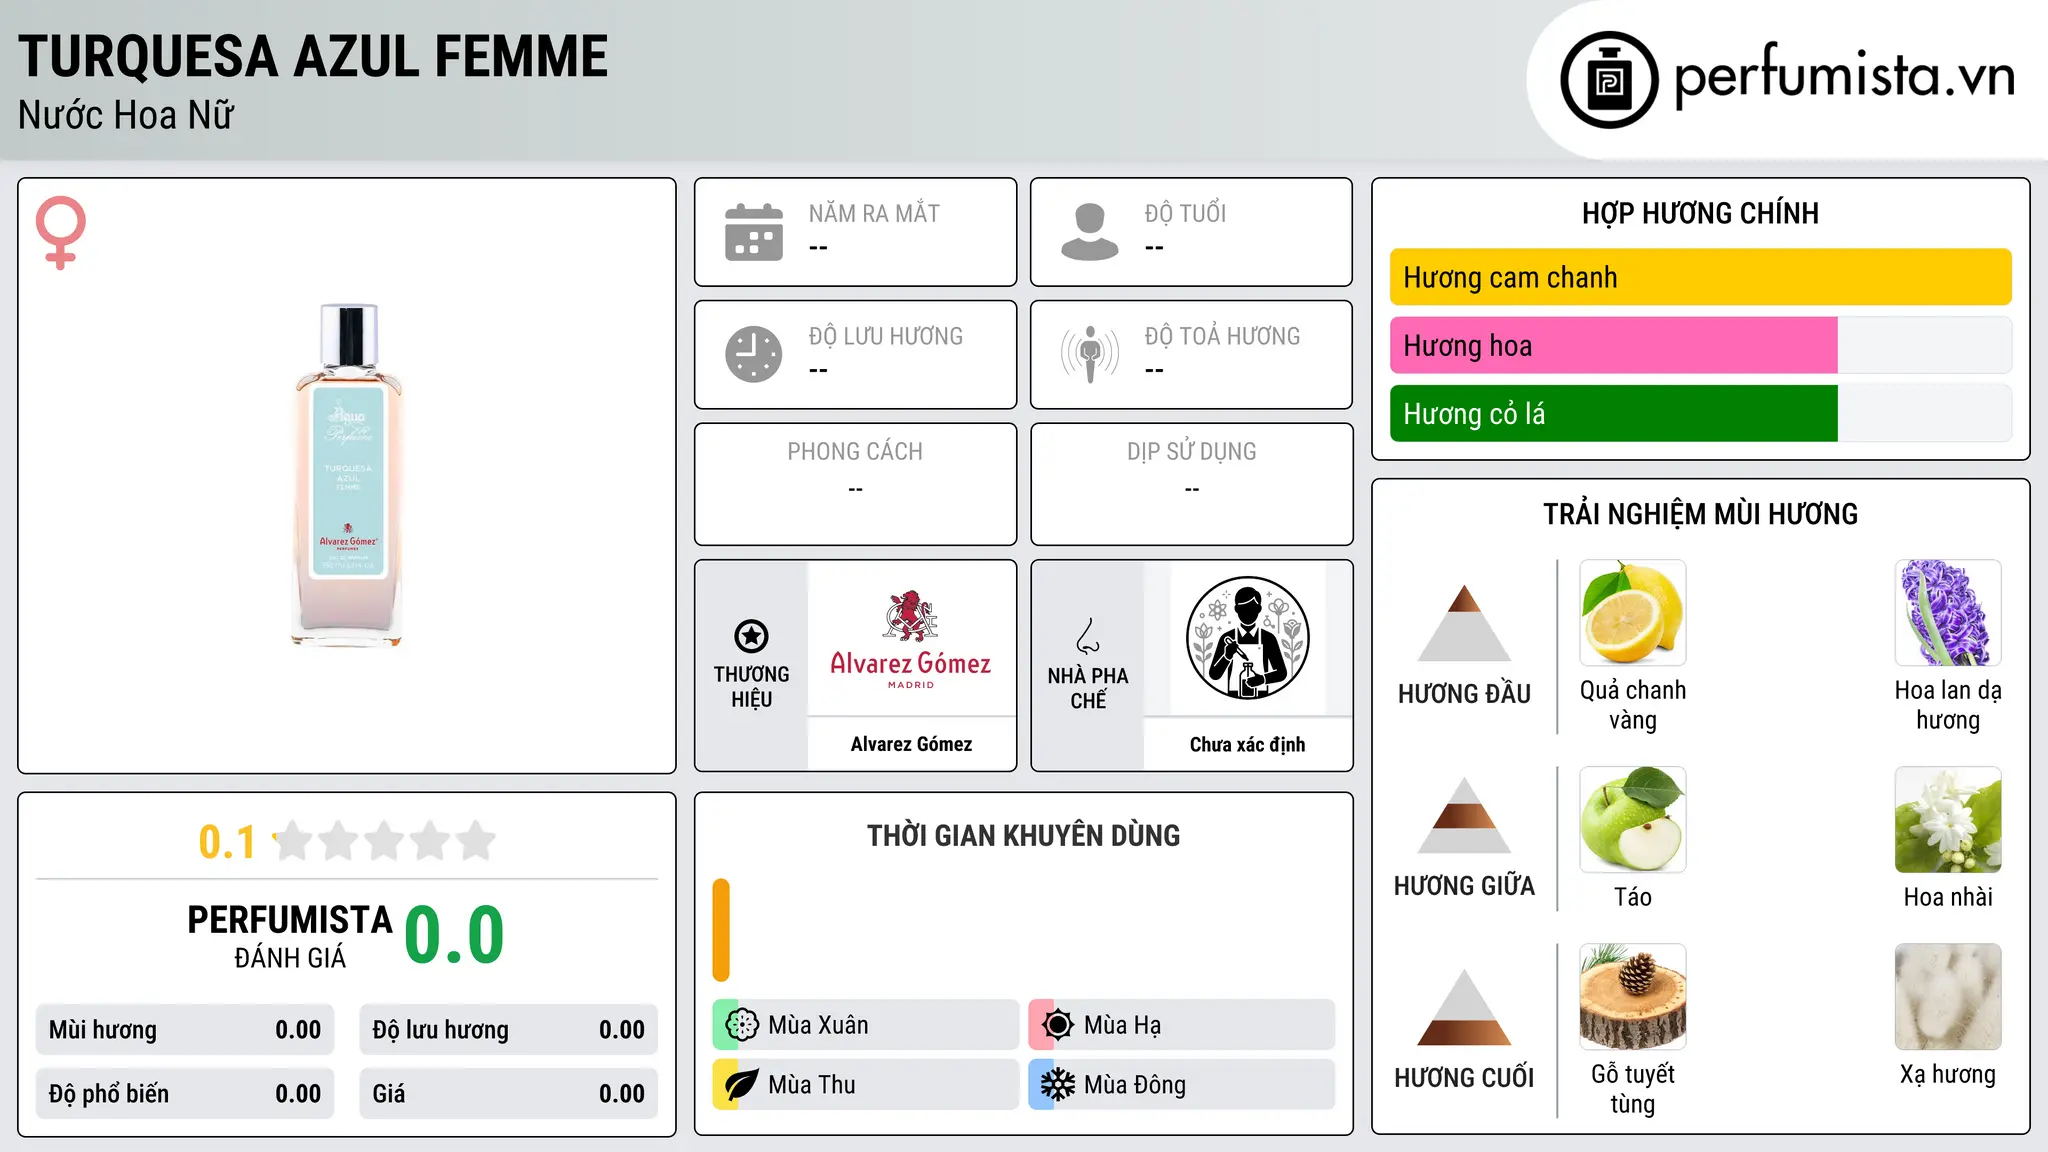Click the THƯƠNG HIỆU label
2048x1152 pixels.
point(751,687)
